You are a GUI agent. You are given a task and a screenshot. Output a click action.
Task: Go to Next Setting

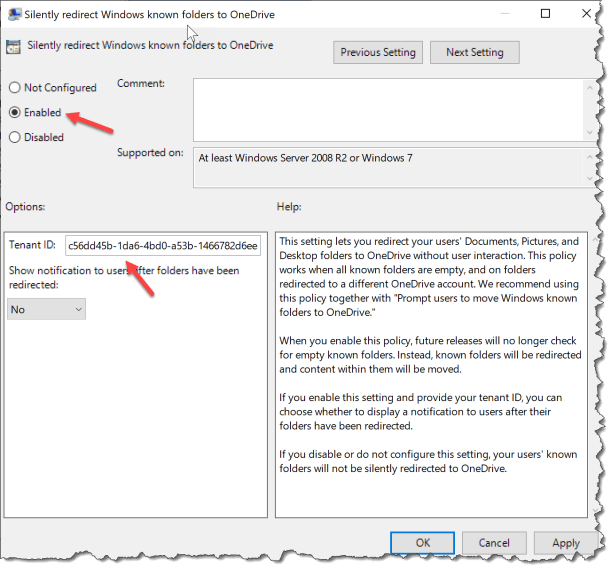point(475,52)
